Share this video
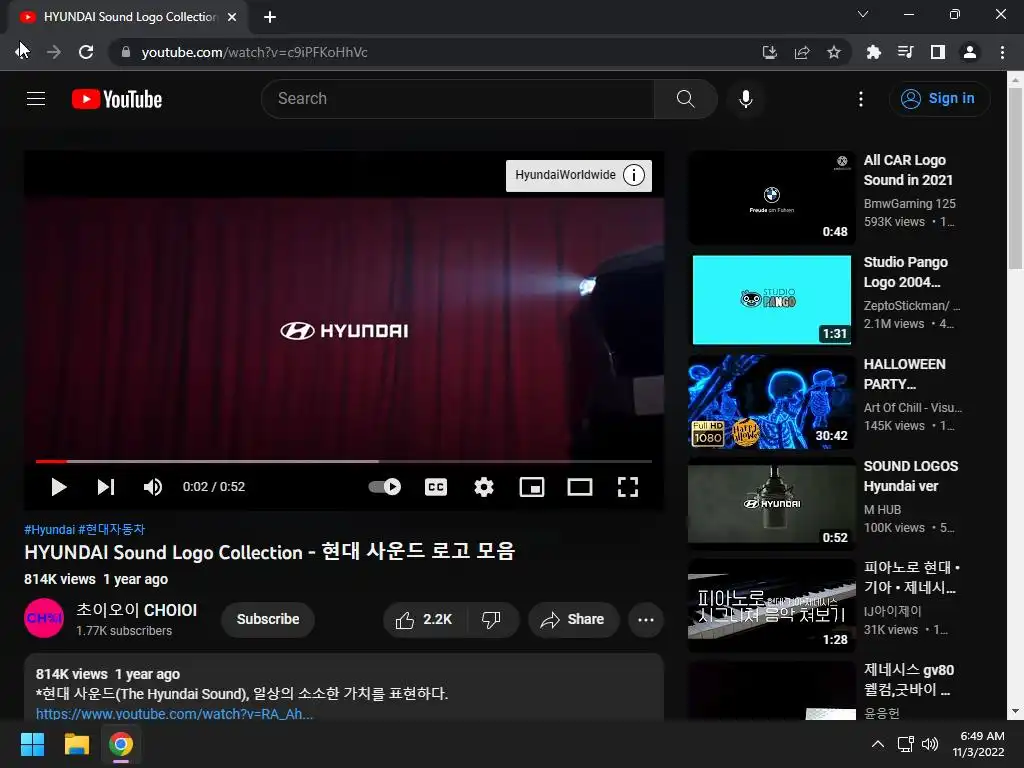This screenshot has height=768, width=1024. 573,620
